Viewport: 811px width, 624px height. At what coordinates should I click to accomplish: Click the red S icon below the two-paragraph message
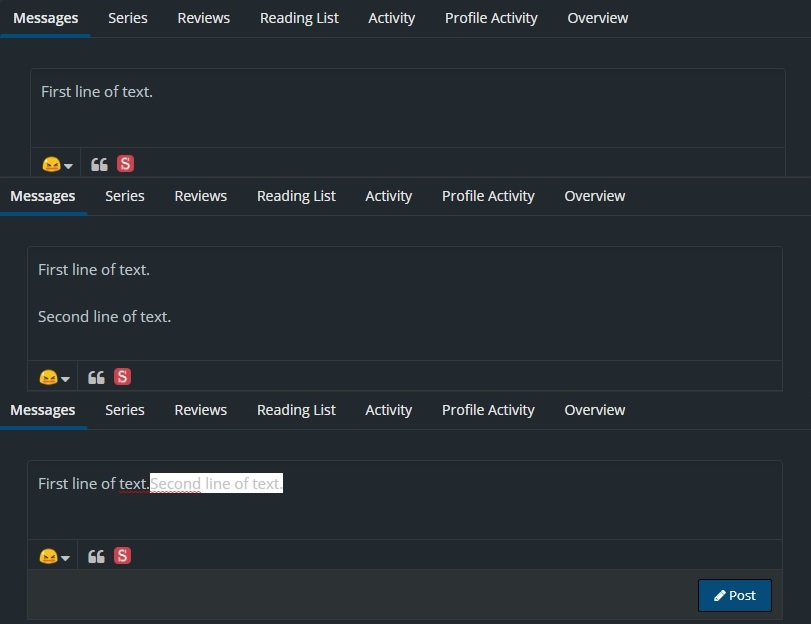coord(122,377)
